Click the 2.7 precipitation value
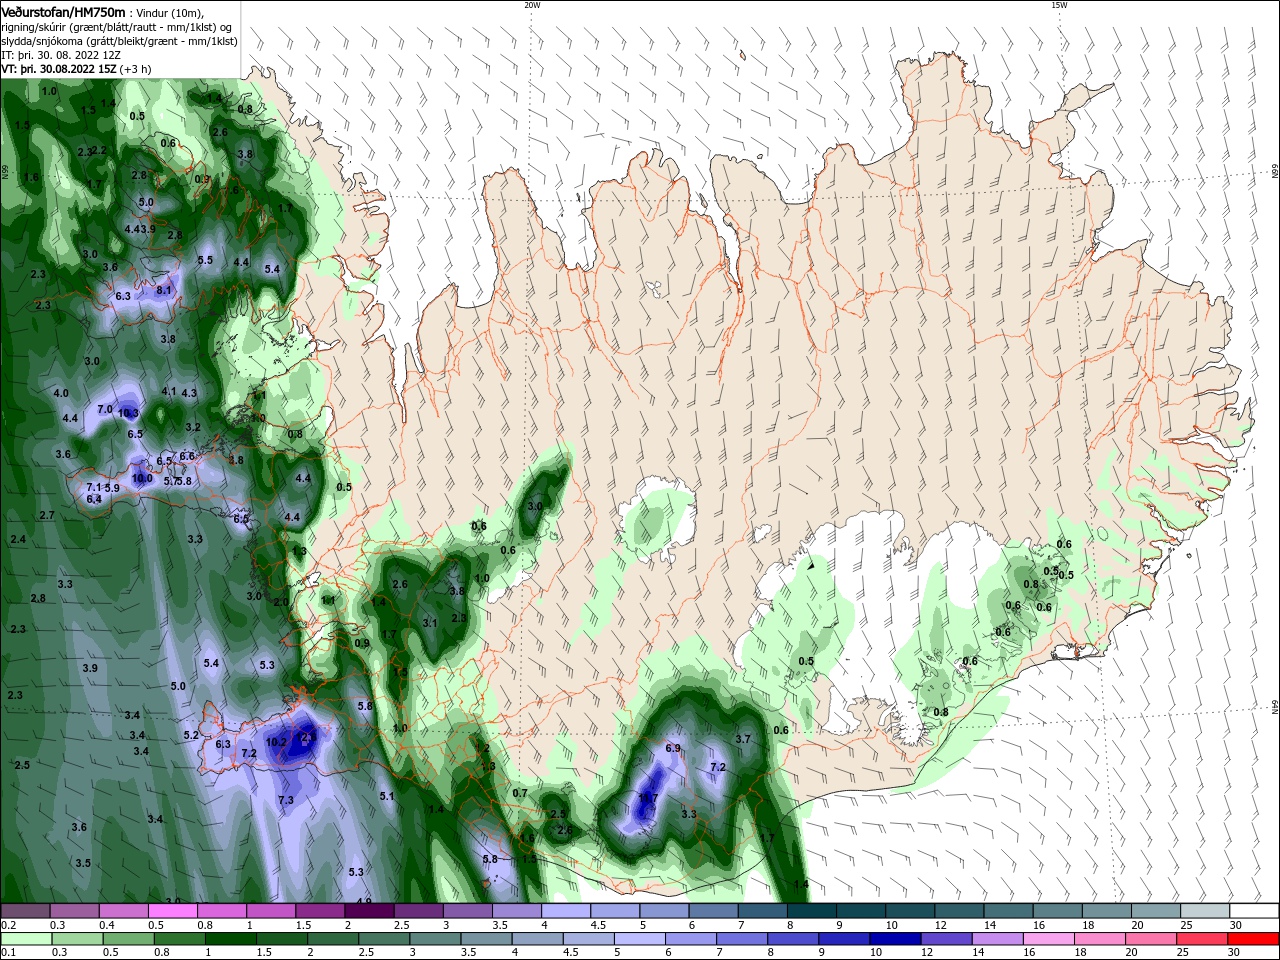Image resolution: width=1280 pixels, height=960 pixels. 47,515
